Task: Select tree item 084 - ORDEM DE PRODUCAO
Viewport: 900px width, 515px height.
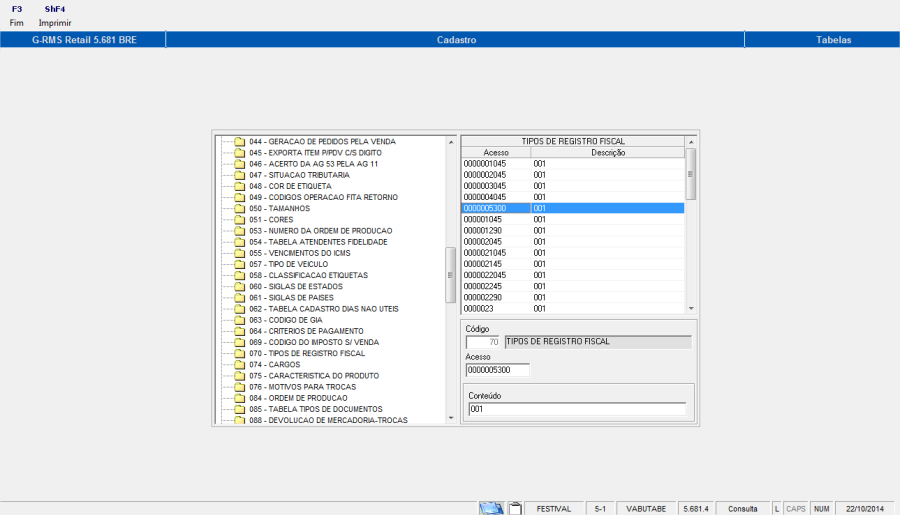Action: (298, 398)
